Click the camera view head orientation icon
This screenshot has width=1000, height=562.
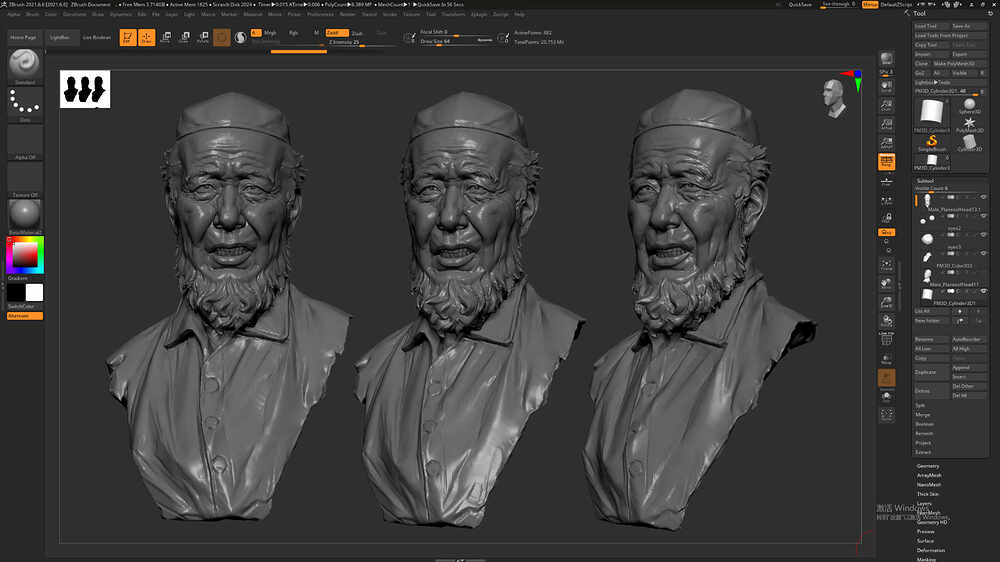[834, 98]
